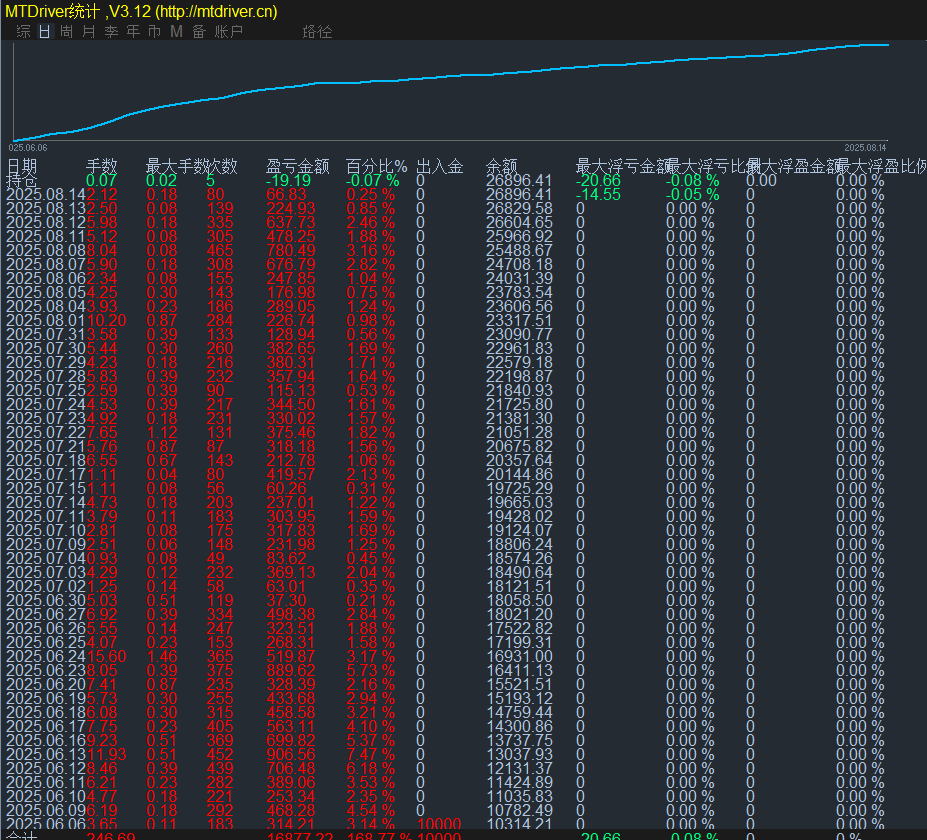Switch to the 综 summary tab
The width and height of the screenshot is (927, 840).
pyautogui.click(x=23, y=31)
